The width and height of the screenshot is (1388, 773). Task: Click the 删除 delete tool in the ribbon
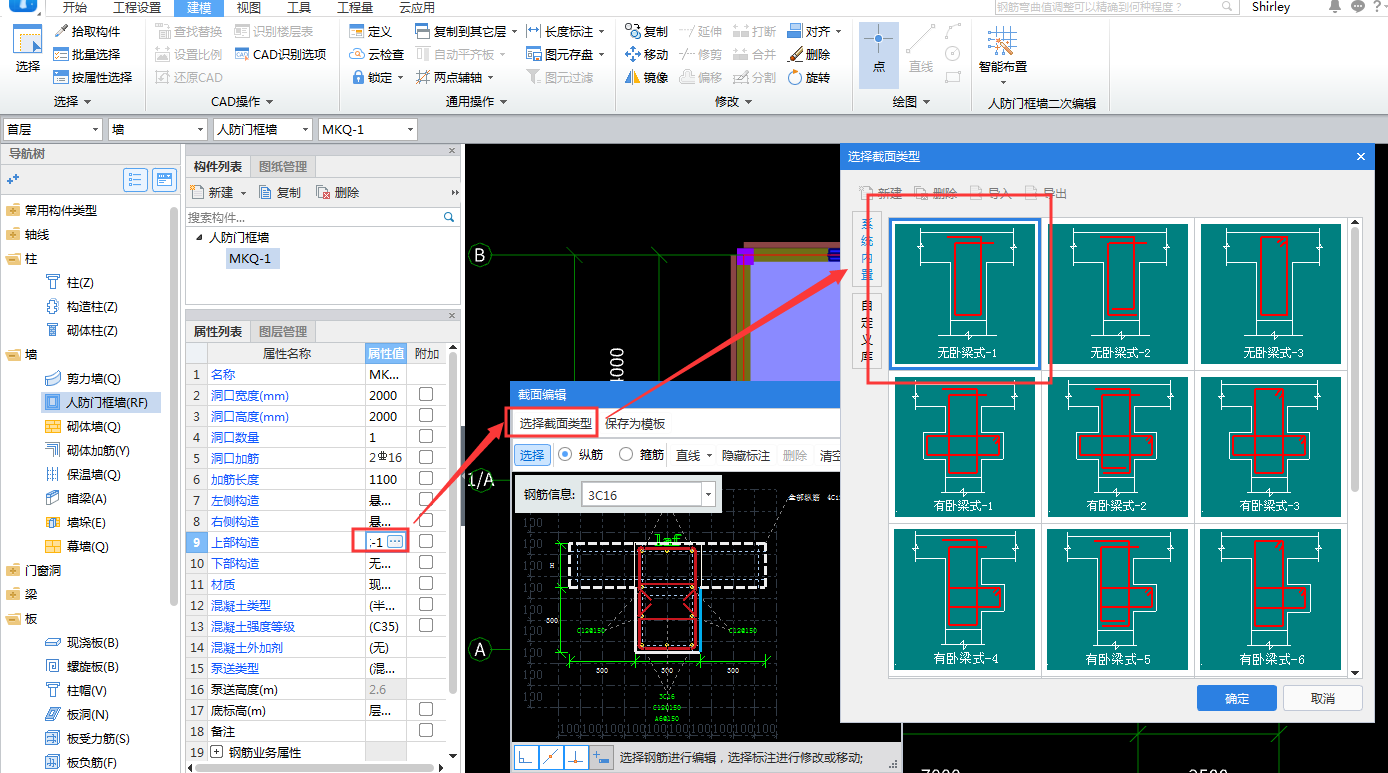(809, 54)
